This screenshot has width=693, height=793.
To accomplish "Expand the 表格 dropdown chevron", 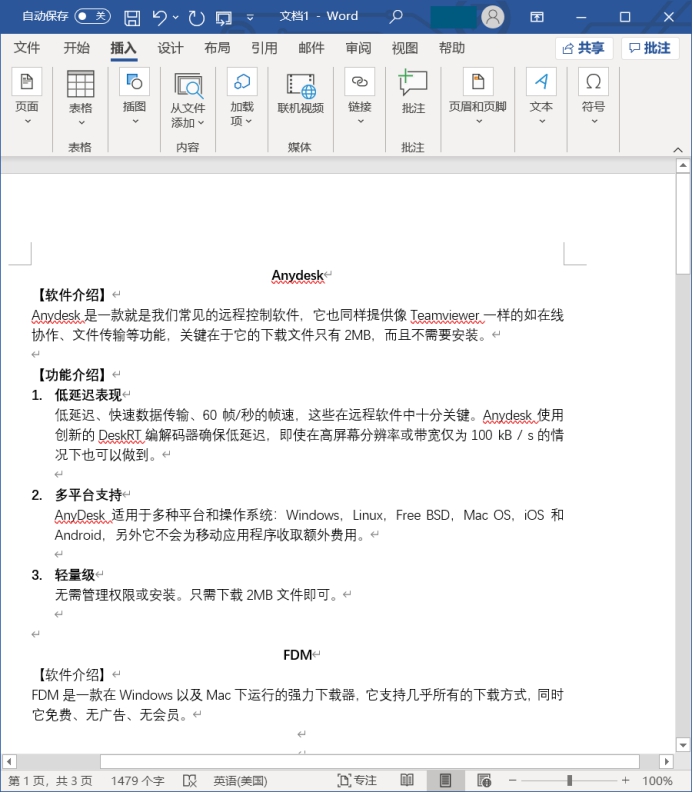I will (x=81, y=123).
